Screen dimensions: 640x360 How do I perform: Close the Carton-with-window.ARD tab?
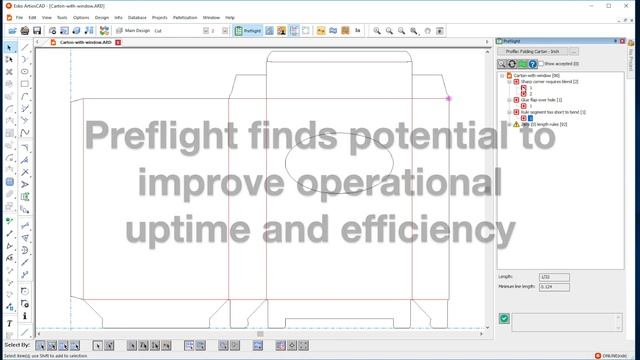click(x=118, y=42)
